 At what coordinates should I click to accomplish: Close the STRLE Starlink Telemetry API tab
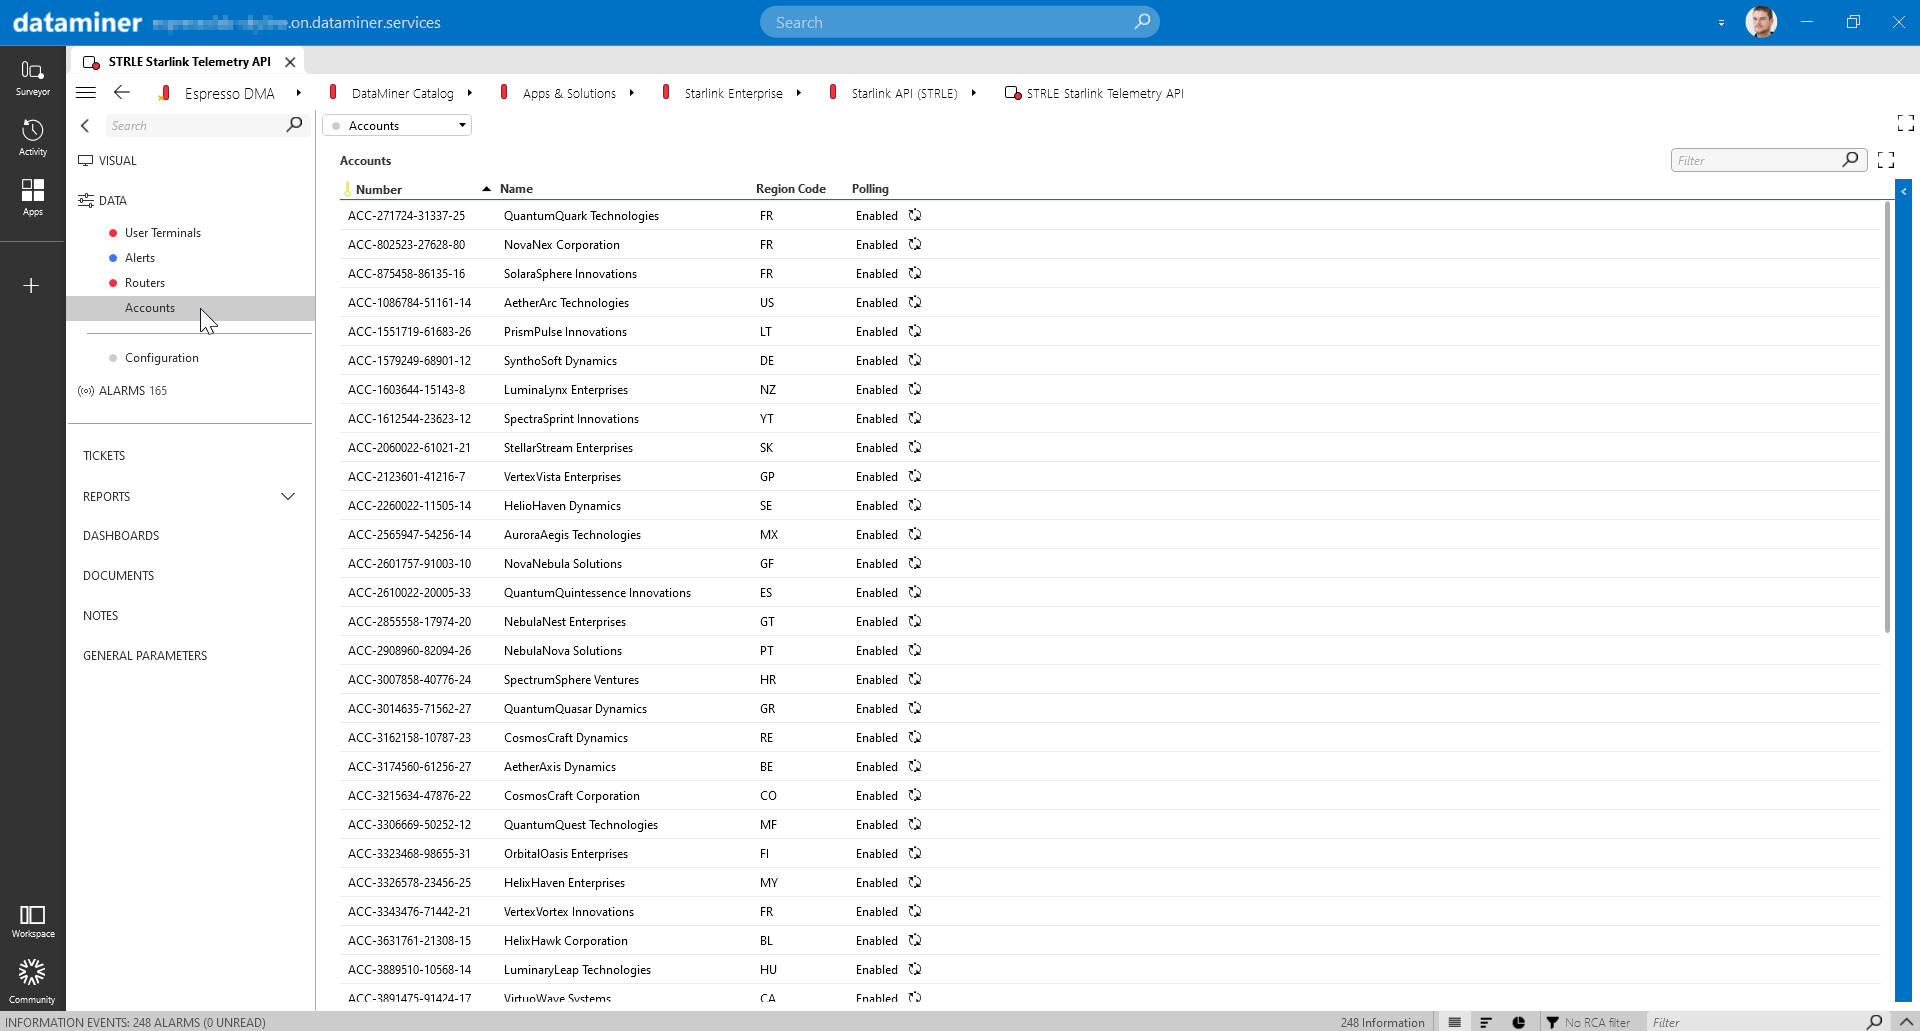tap(290, 62)
